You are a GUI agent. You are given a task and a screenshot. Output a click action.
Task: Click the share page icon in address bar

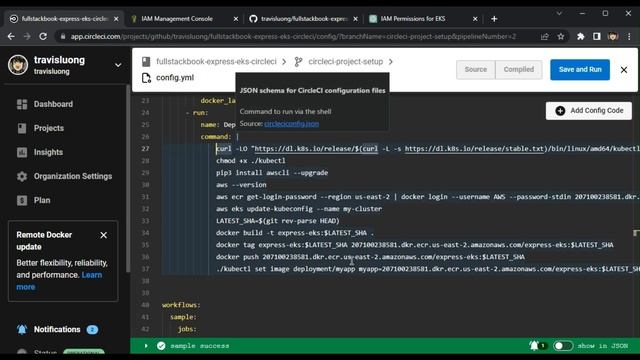click(x=544, y=36)
